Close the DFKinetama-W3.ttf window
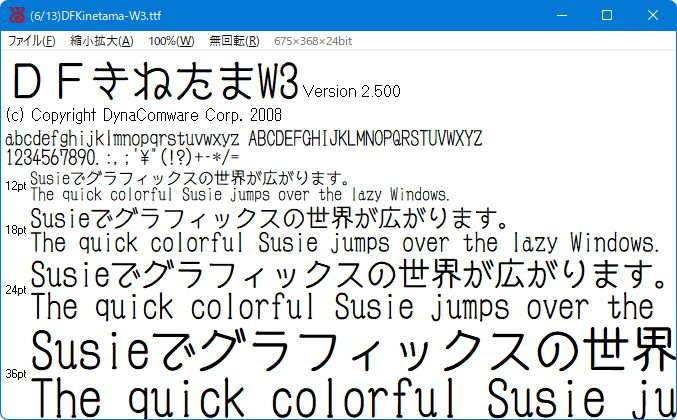 coord(653,16)
